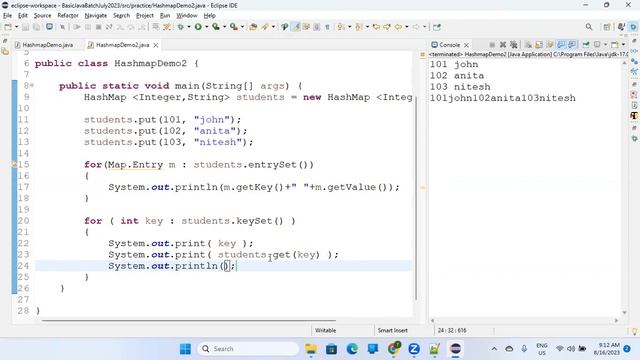This screenshot has height=360, width=640.
Task: Toggle Scroll Lock in Console toolbar
Action: click(539, 44)
